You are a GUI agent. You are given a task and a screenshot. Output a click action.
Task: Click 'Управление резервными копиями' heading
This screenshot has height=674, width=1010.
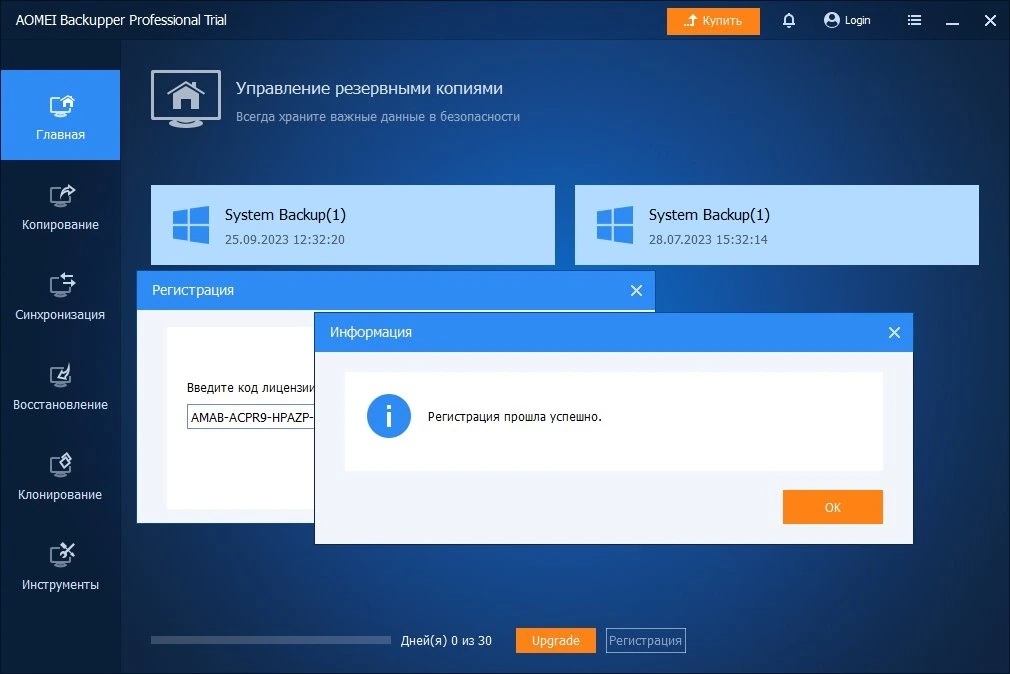tap(369, 88)
